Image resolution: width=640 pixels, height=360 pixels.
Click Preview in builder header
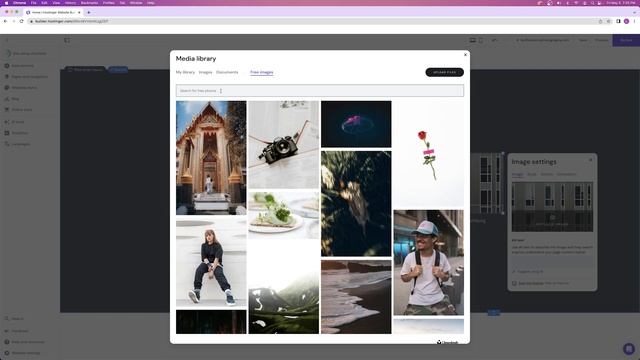[601, 40]
